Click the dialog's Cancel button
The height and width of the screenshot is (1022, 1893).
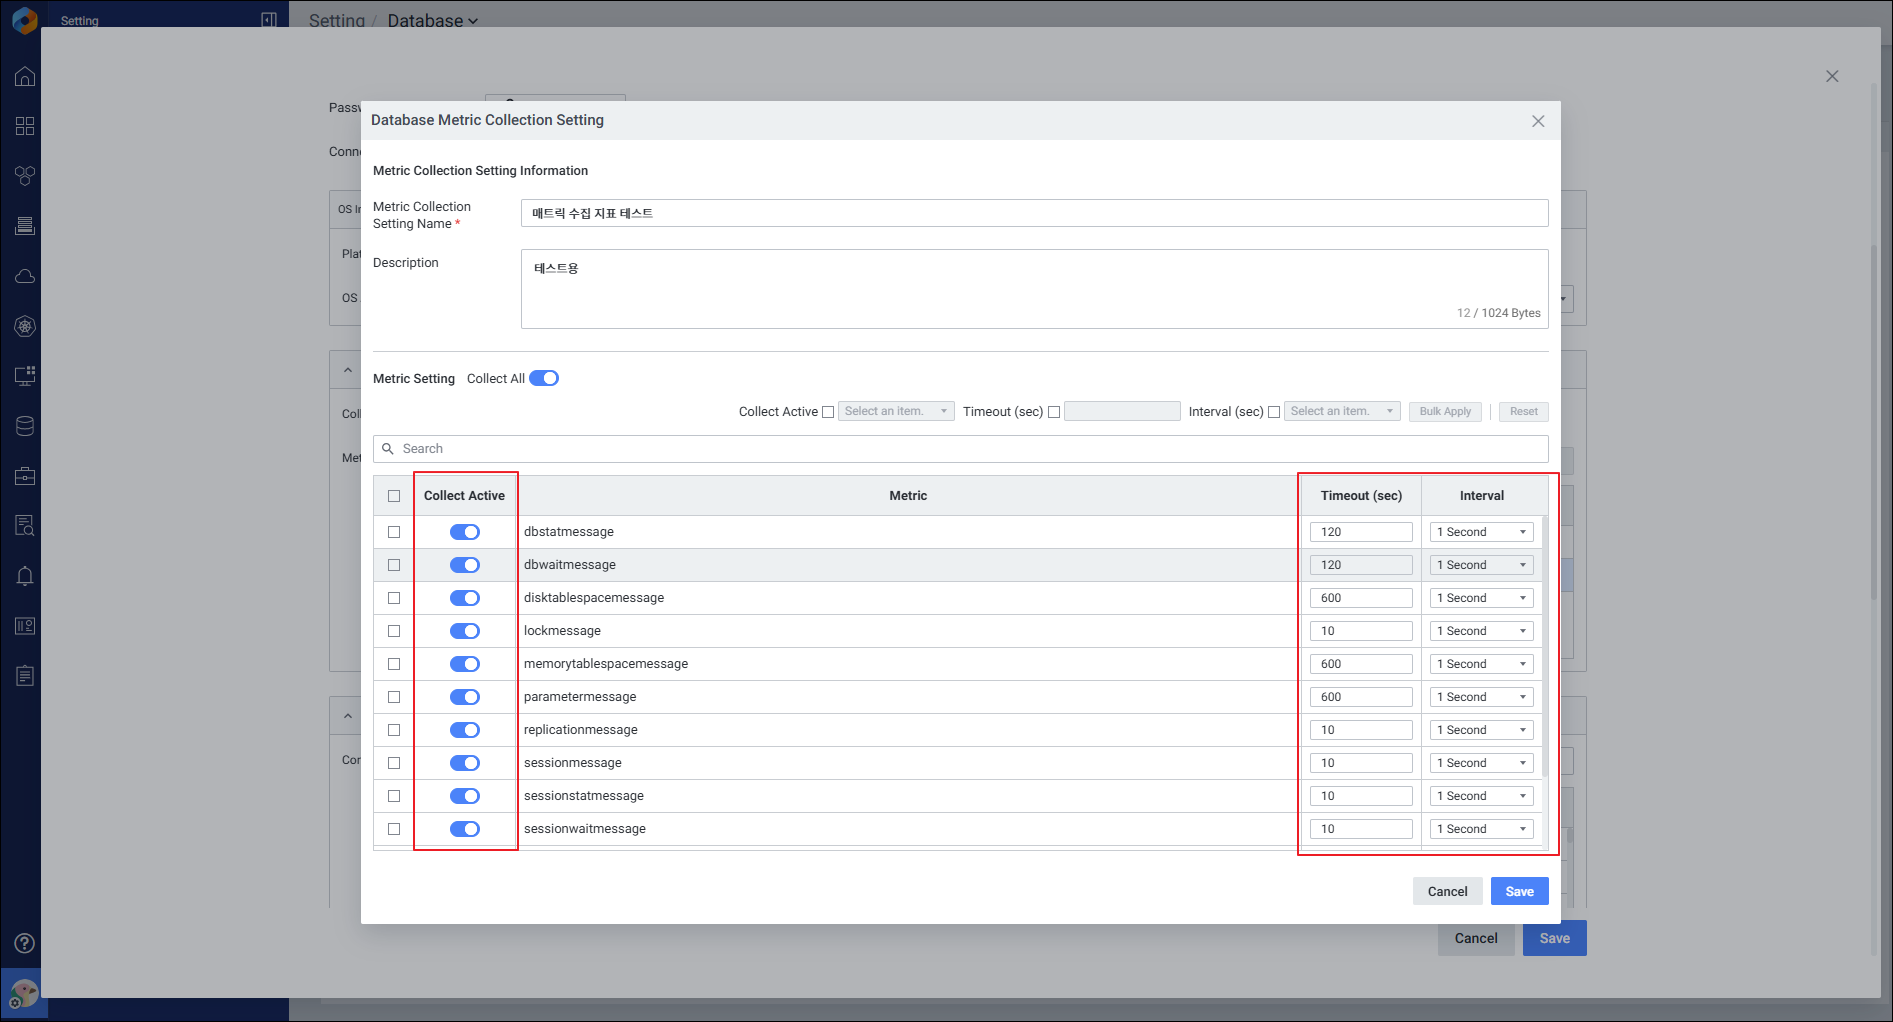[x=1447, y=891]
